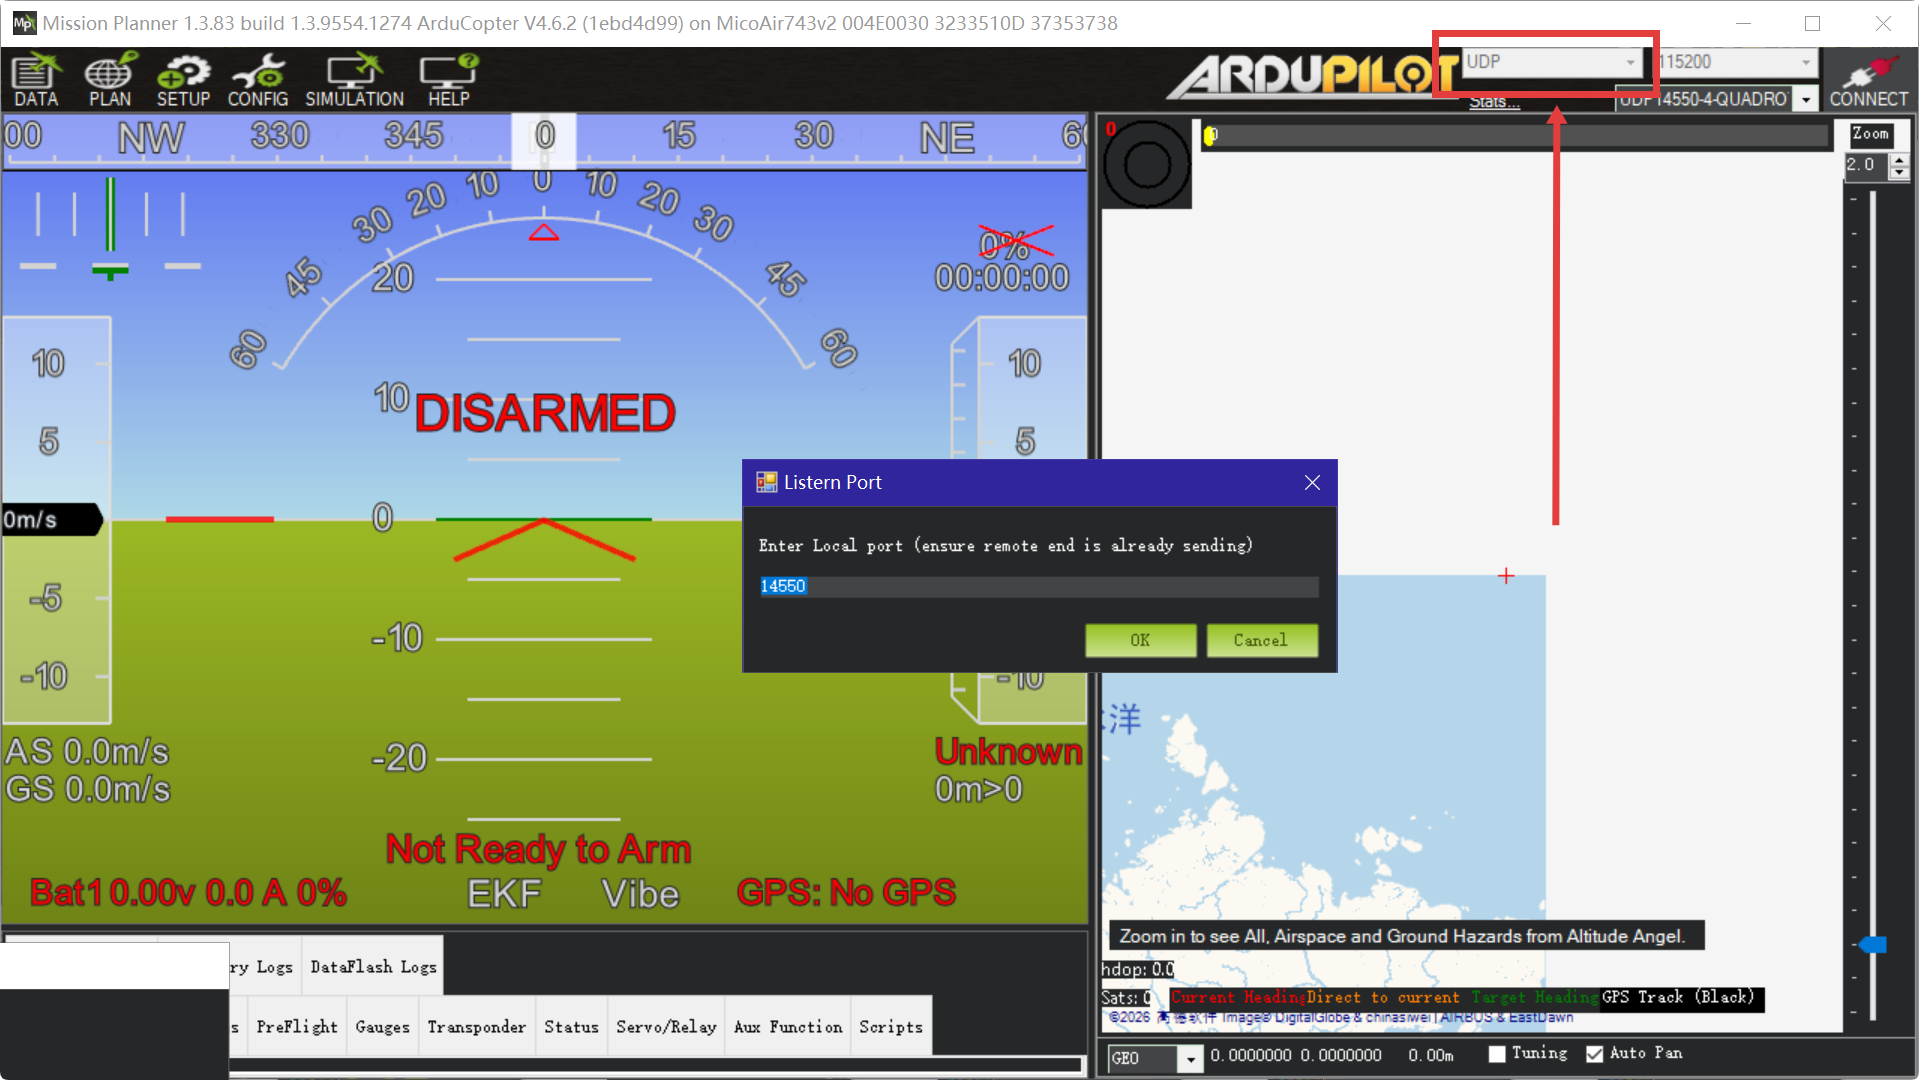1919x1080 pixels.
Task: Click the map zoom slider handle
Action: pos(1872,945)
